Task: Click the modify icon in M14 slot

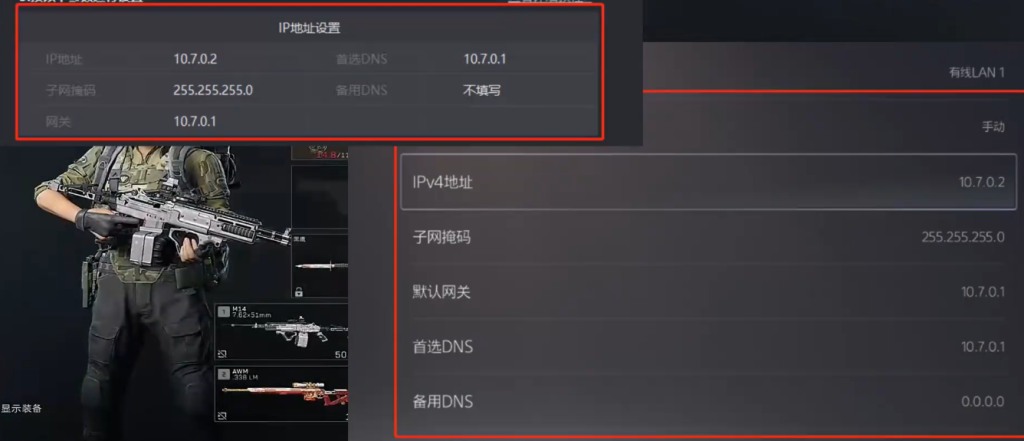Action: (223, 353)
